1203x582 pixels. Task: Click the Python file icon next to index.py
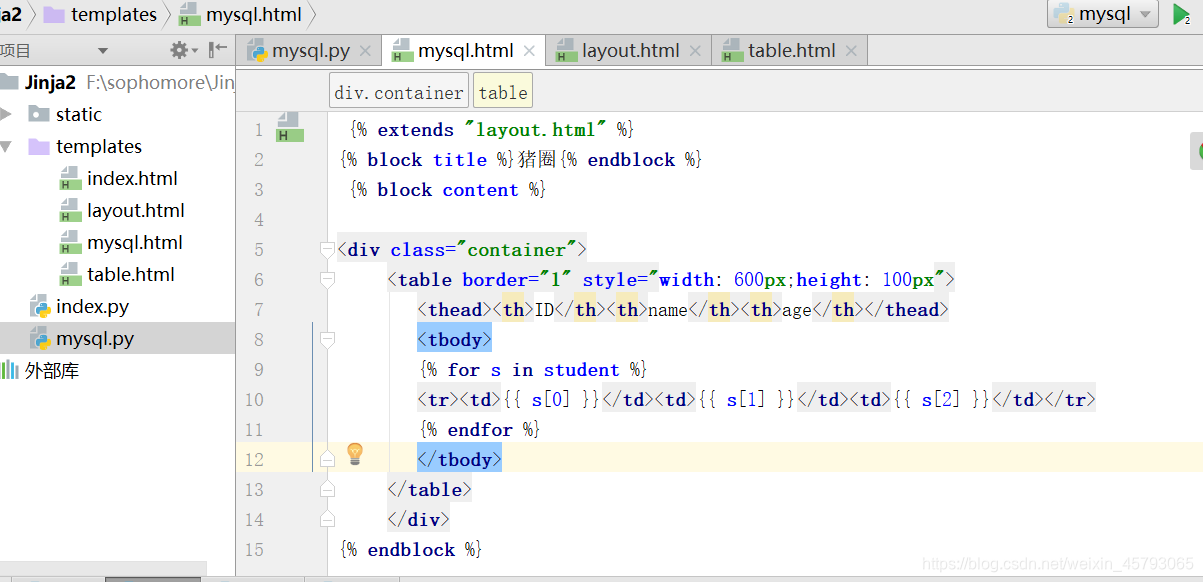click(x=42, y=305)
